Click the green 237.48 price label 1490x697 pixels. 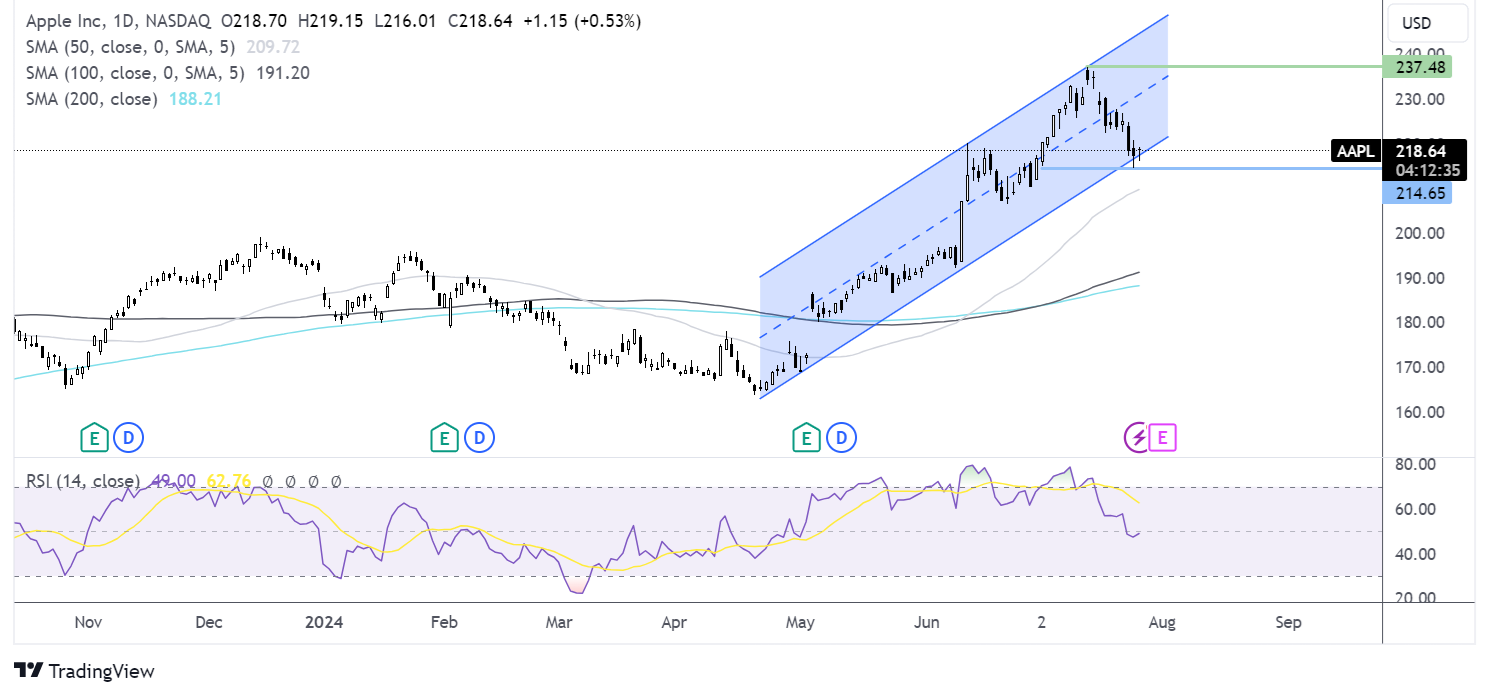(x=1417, y=67)
